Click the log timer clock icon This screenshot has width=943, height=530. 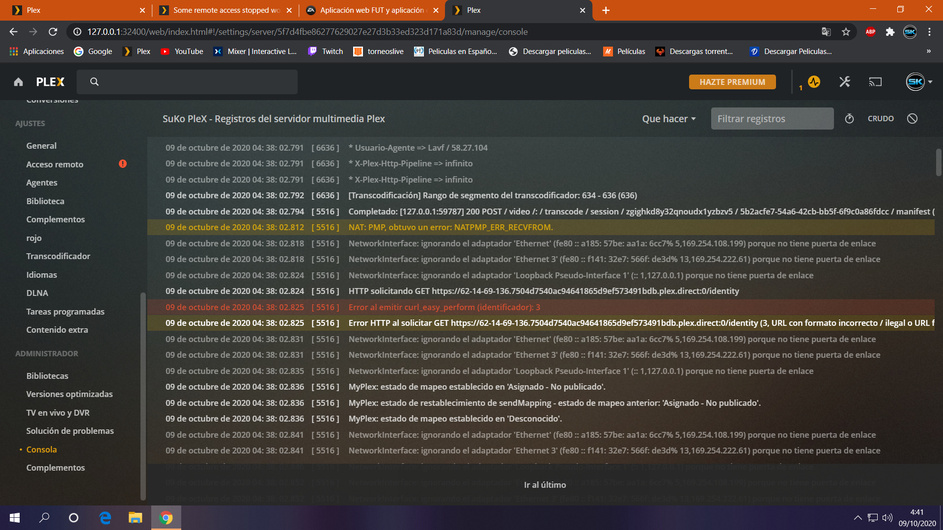pos(849,119)
